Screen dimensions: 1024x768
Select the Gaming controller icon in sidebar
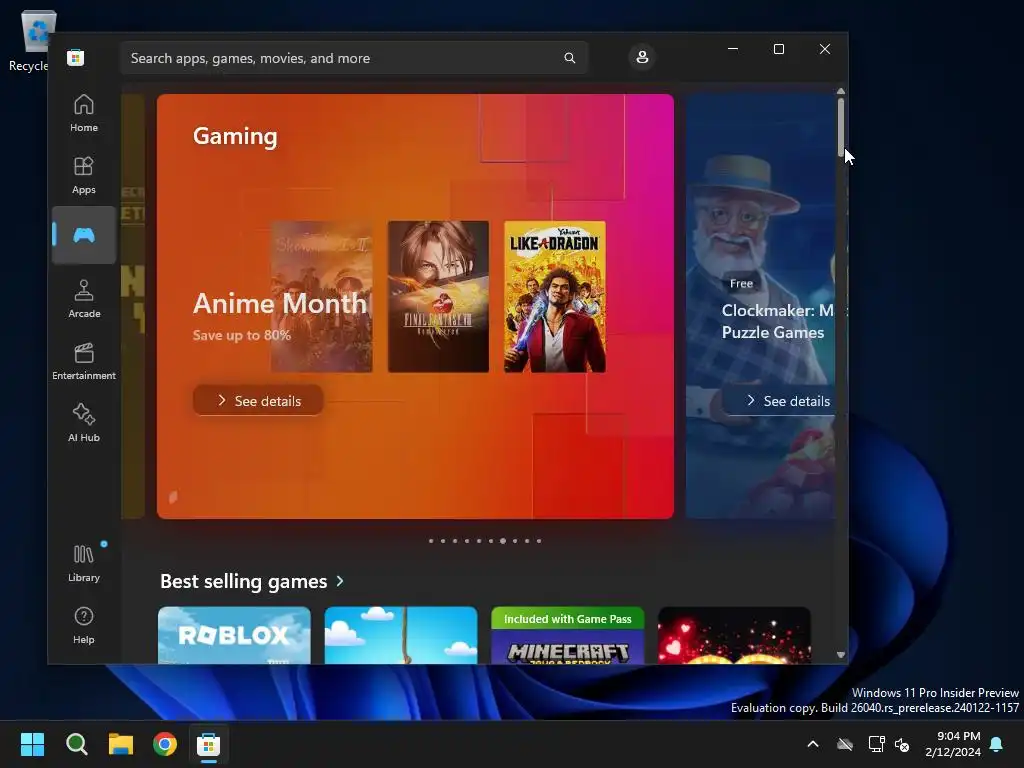click(84, 235)
